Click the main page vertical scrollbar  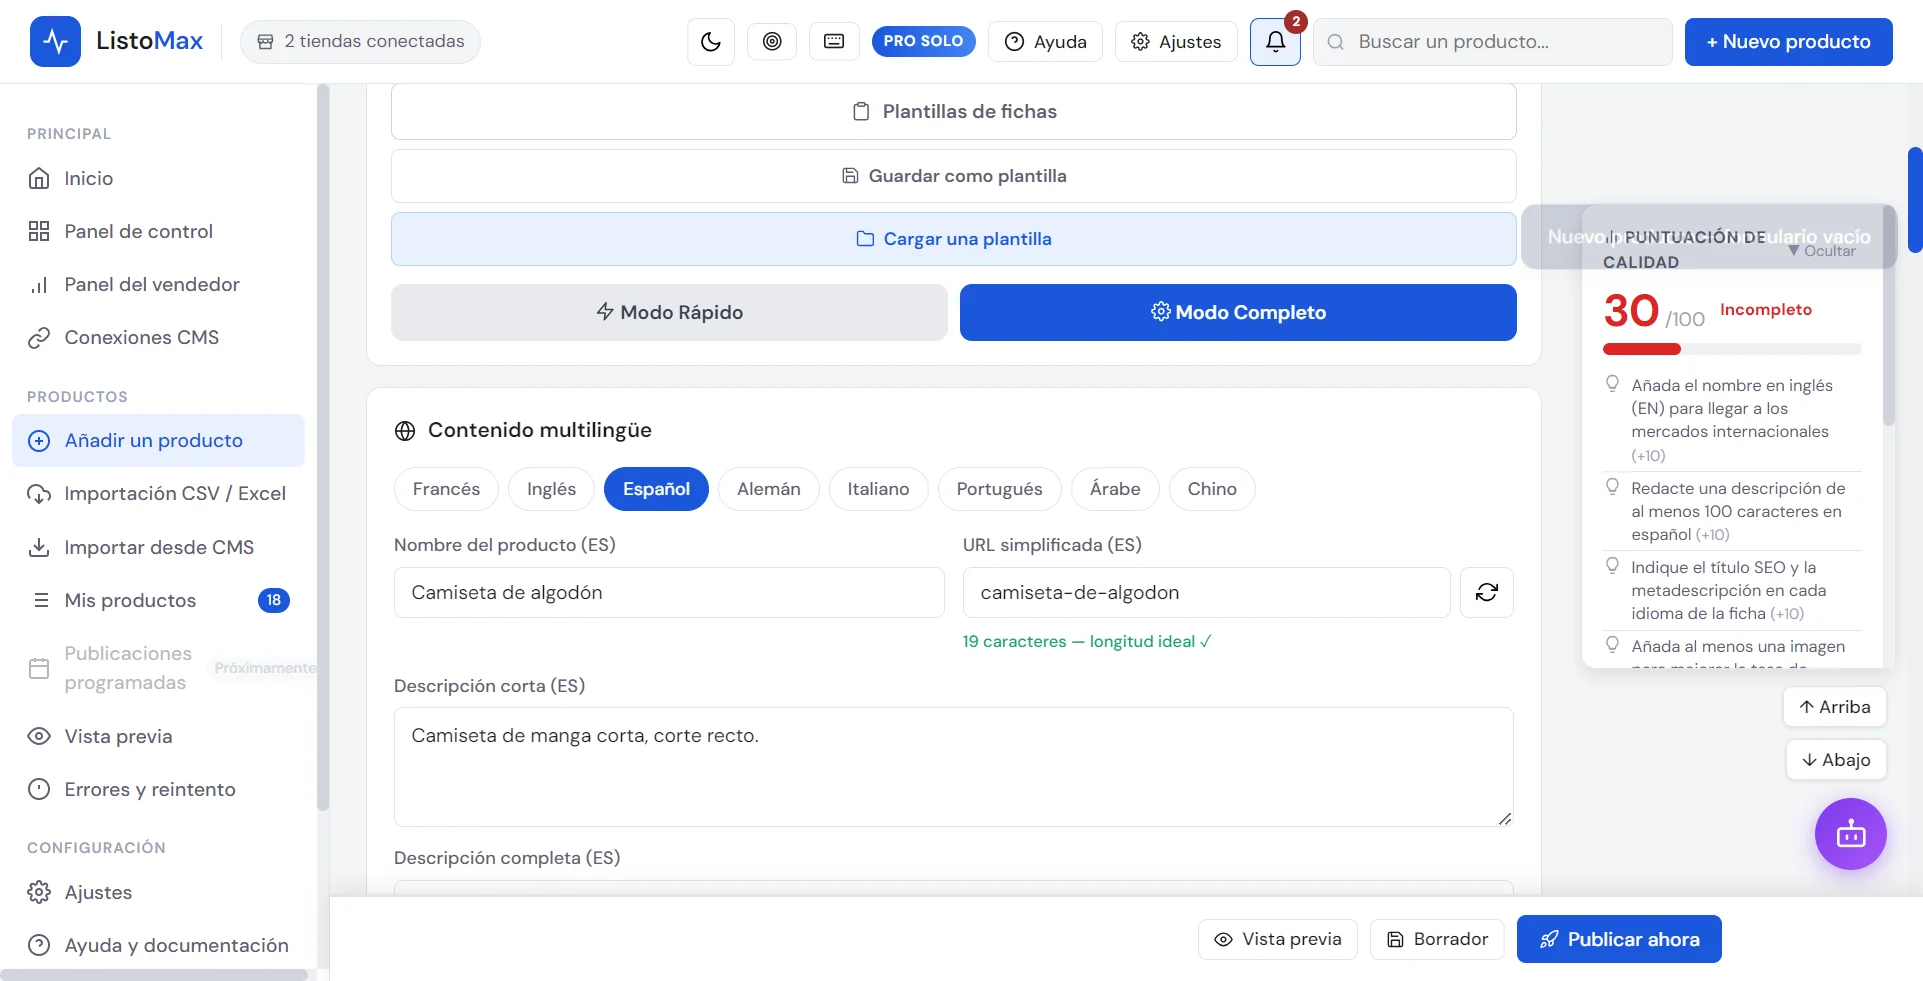point(1915,200)
